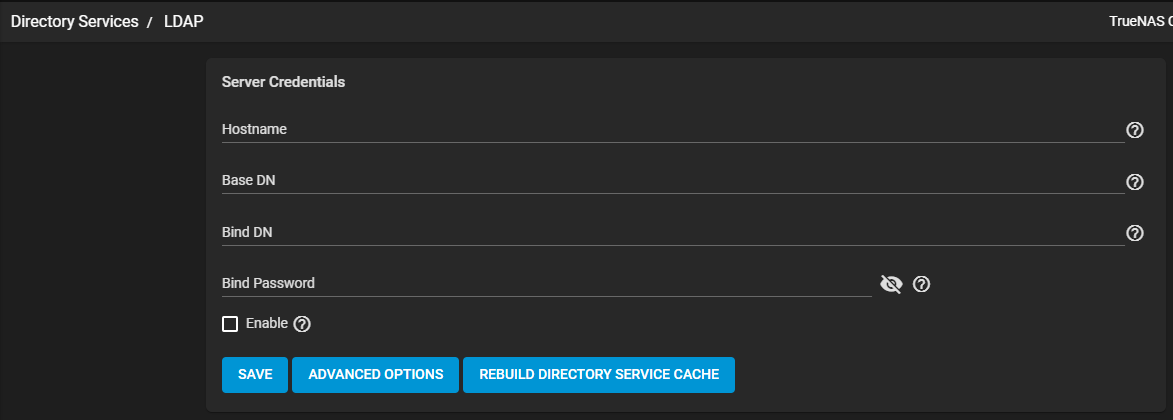This screenshot has height=420, width=1173.
Task: Click the Base DN help icon
Action: click(1135, 182)
